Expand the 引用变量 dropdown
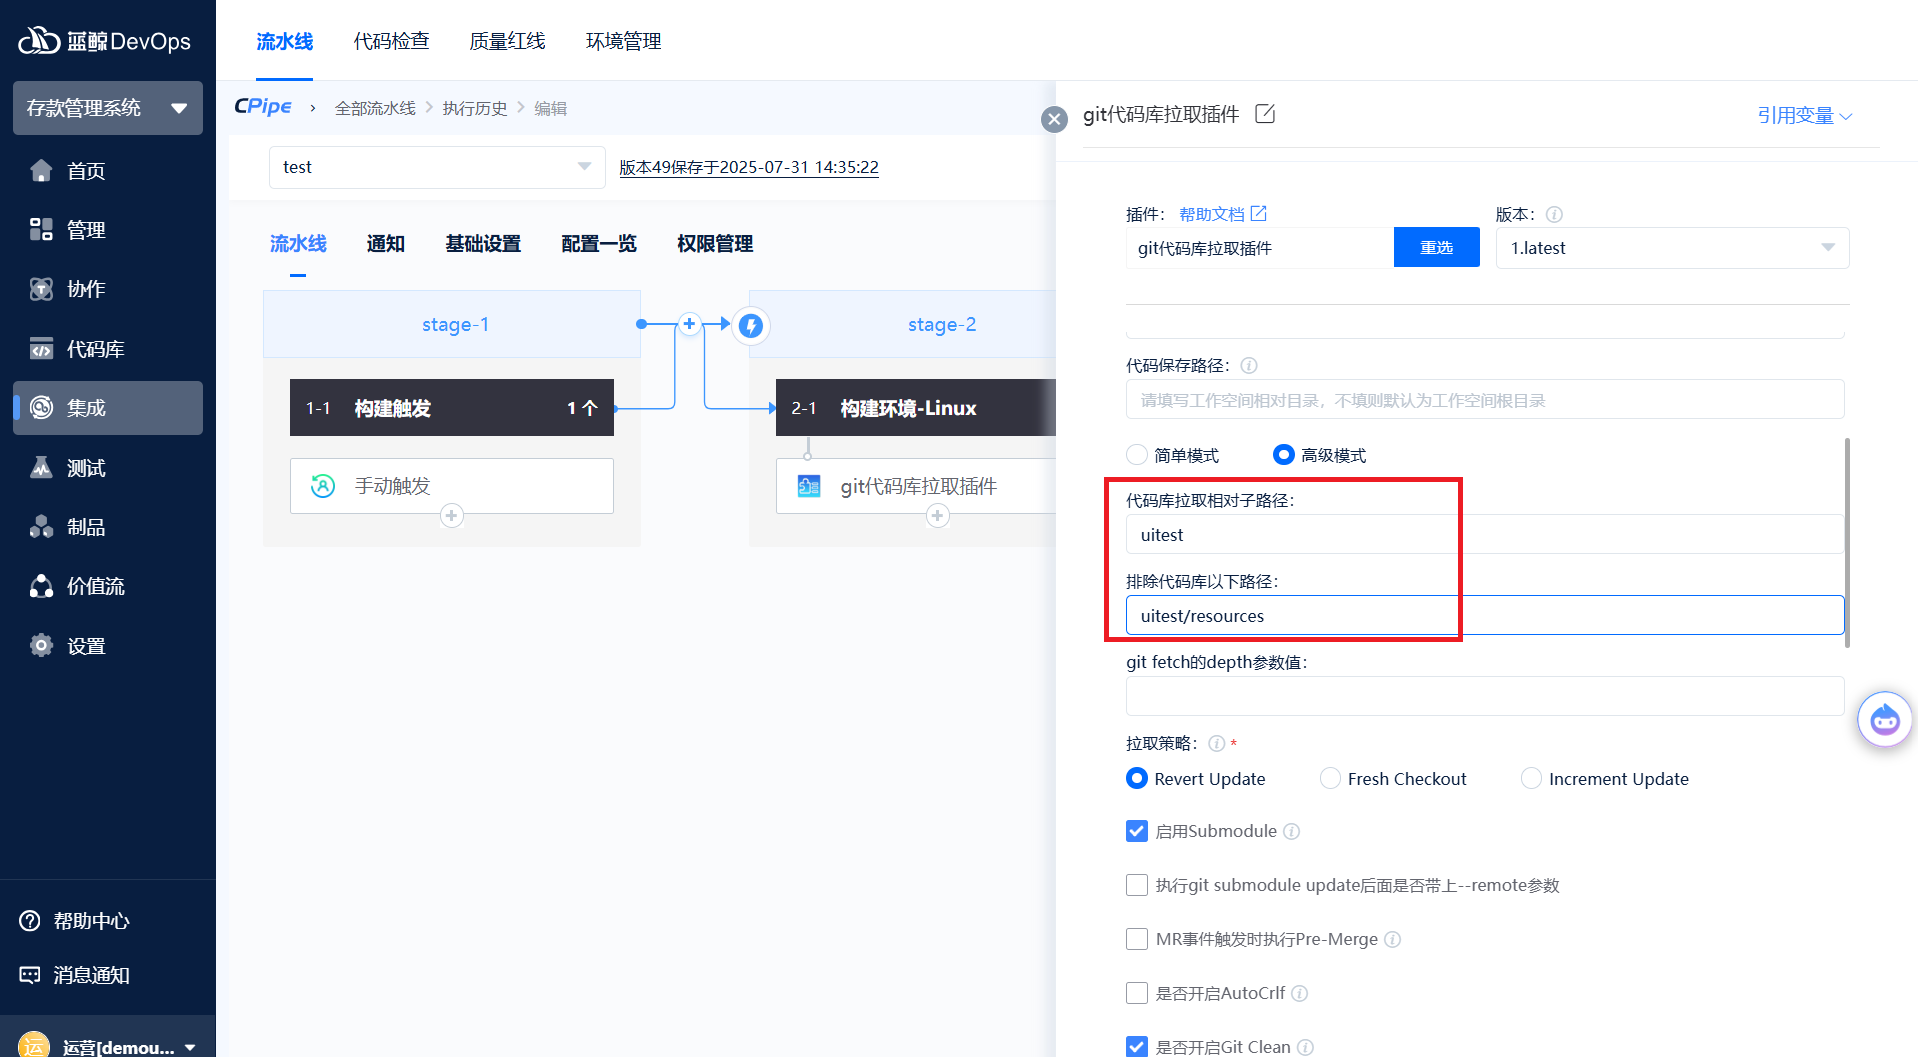This screenshot has height=1057, width=1918. 1804,116
